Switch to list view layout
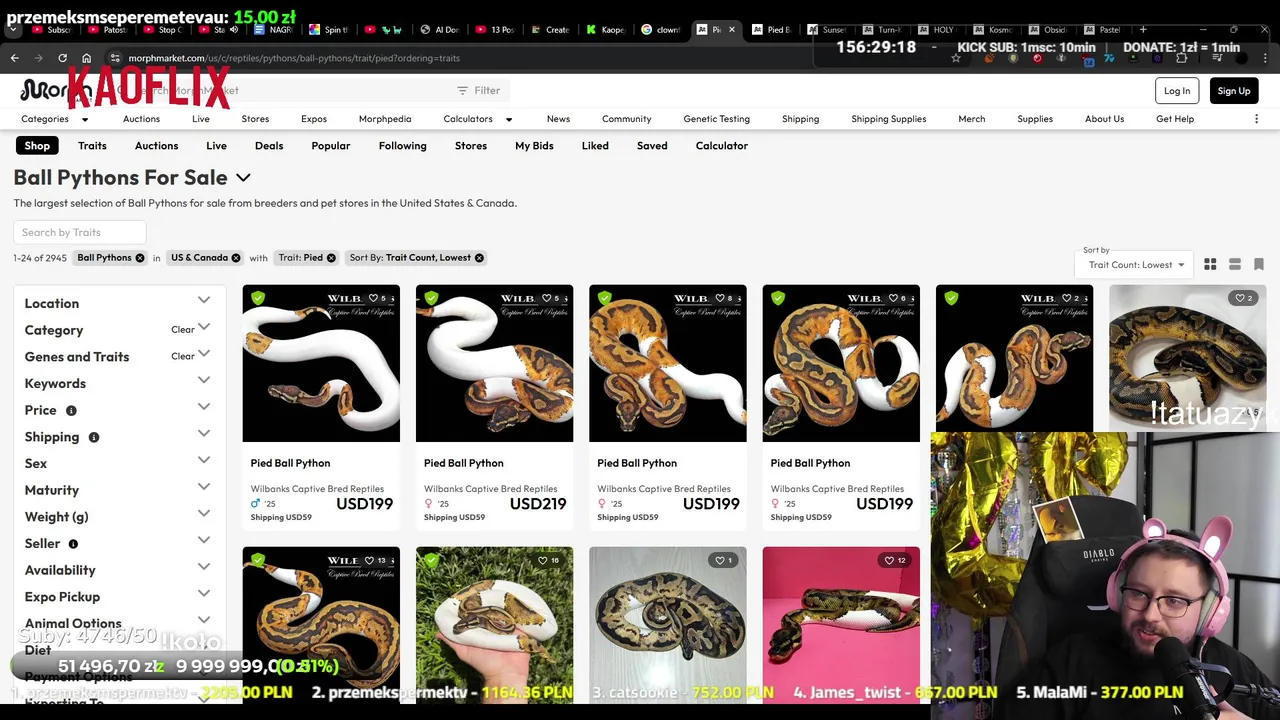Viewport: 1280px width, 720px height. point(1235,264)
